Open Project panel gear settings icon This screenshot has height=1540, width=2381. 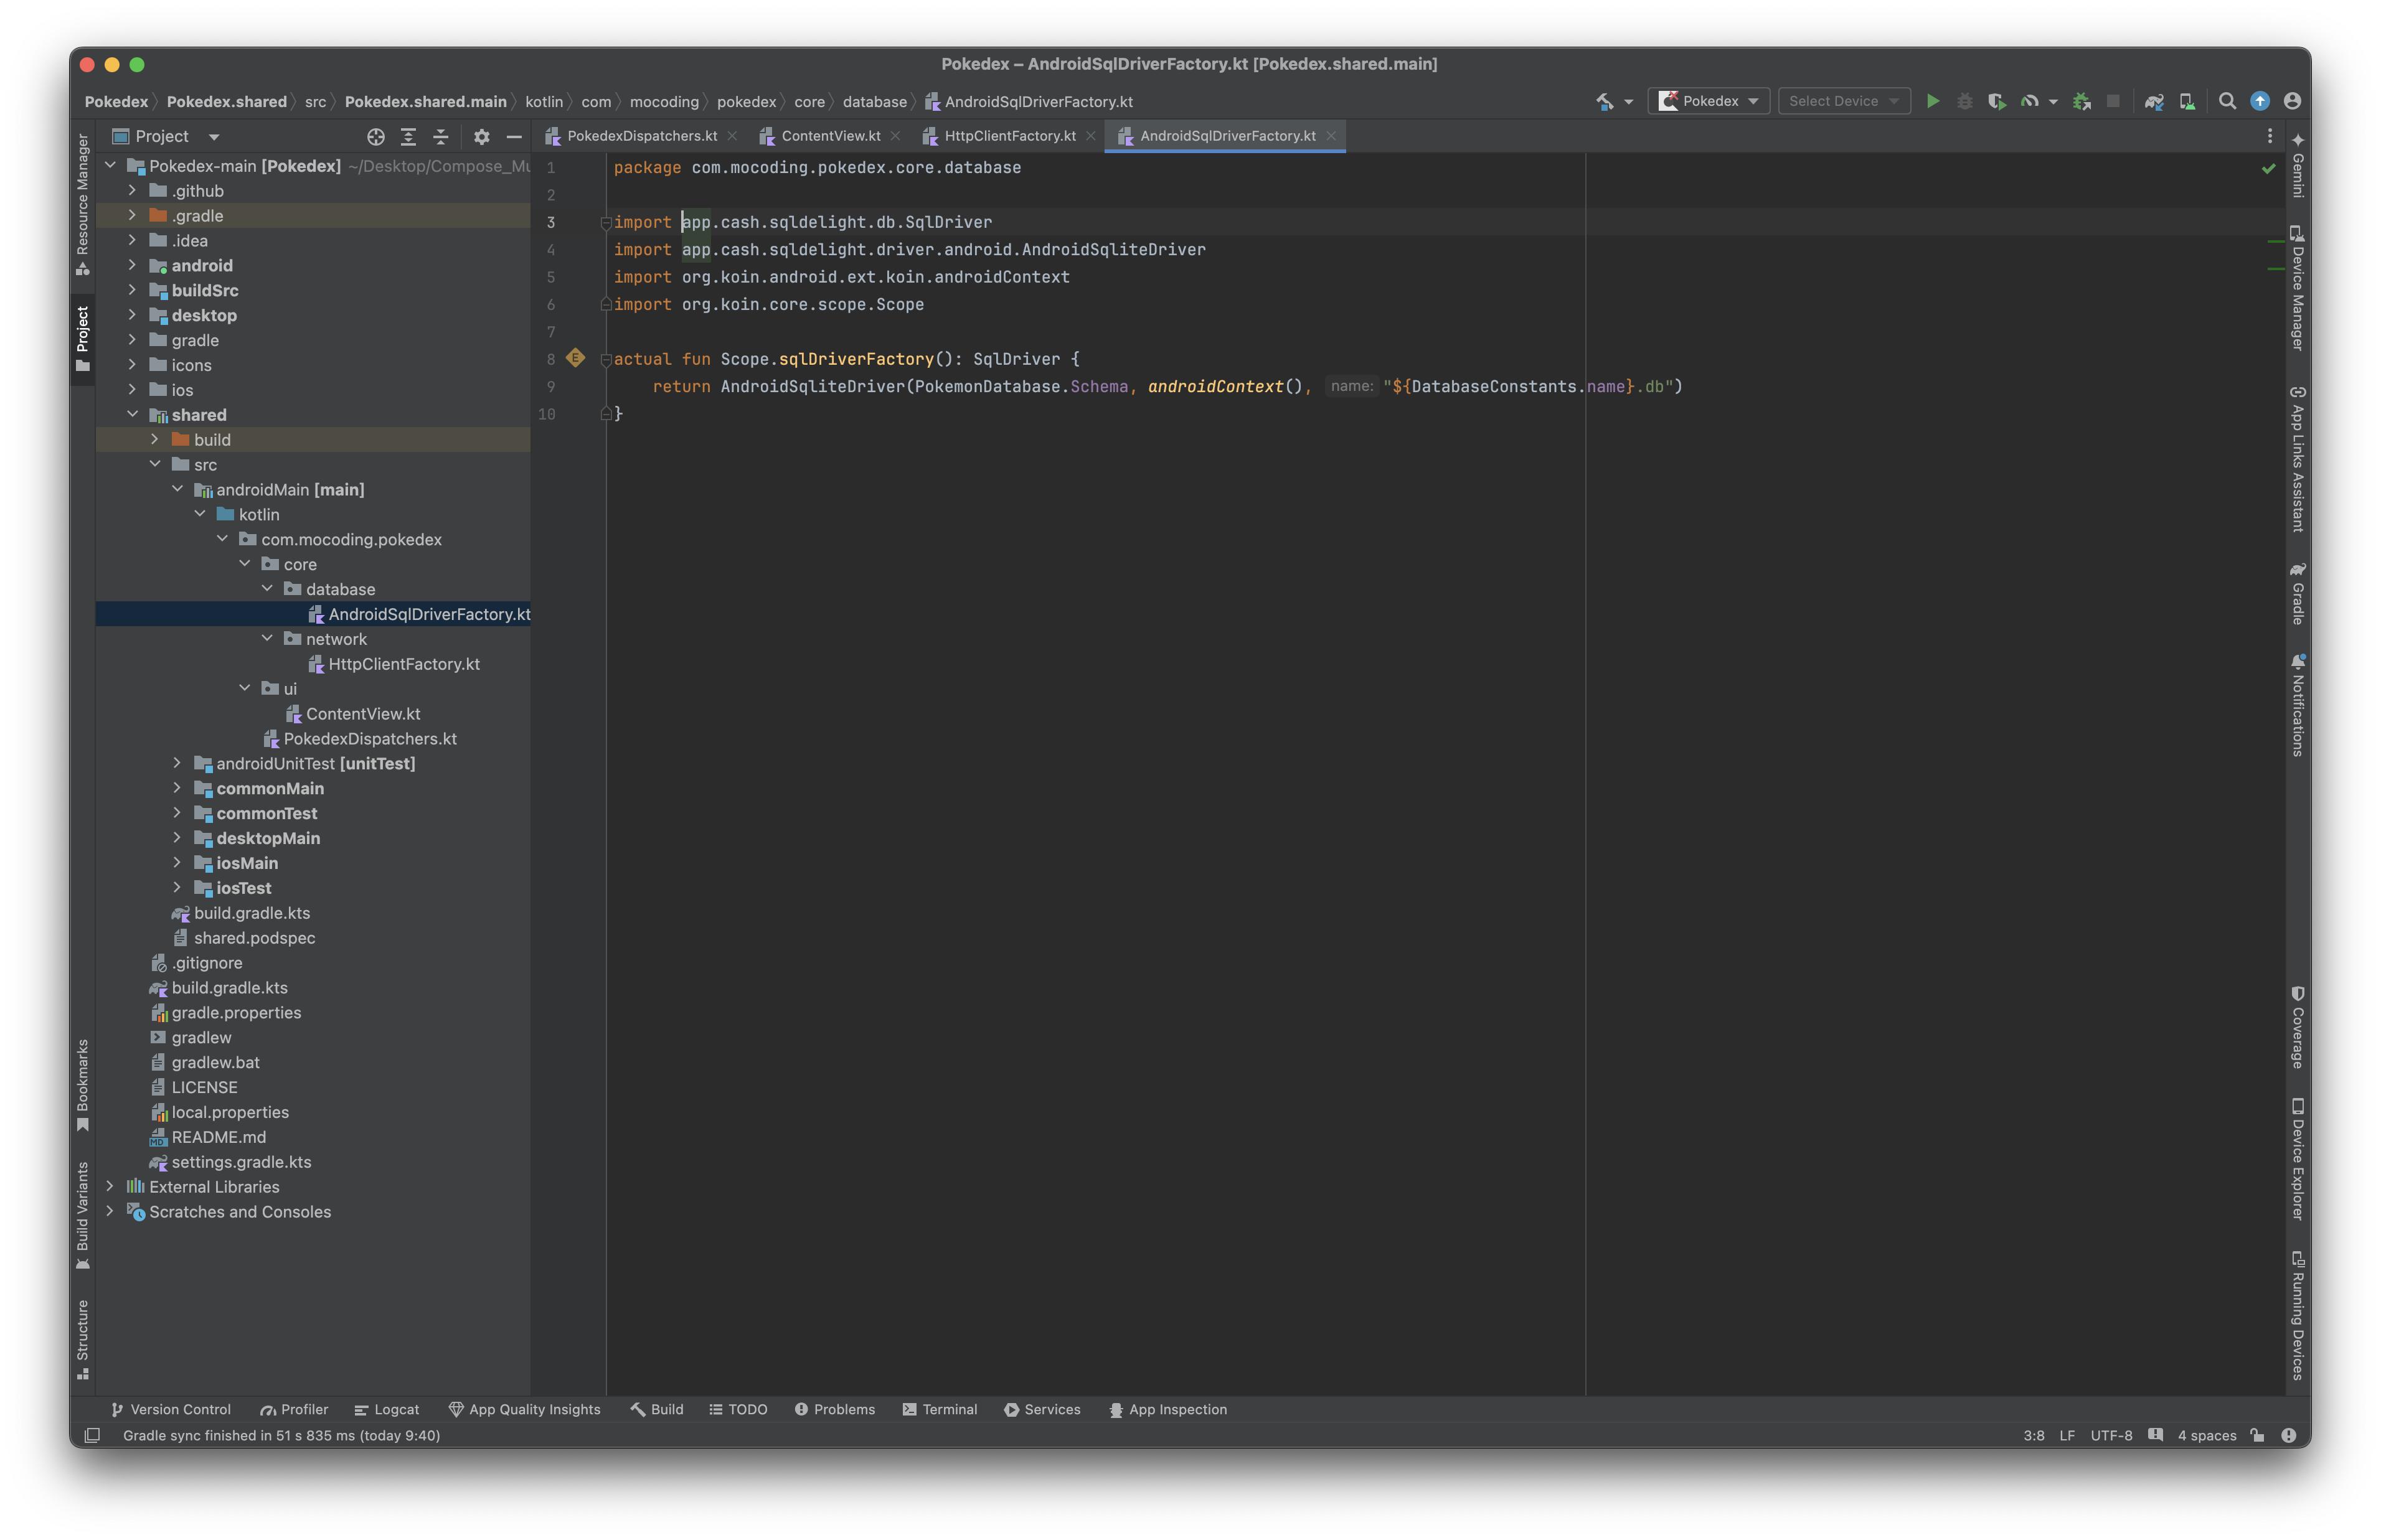point(481,137)
